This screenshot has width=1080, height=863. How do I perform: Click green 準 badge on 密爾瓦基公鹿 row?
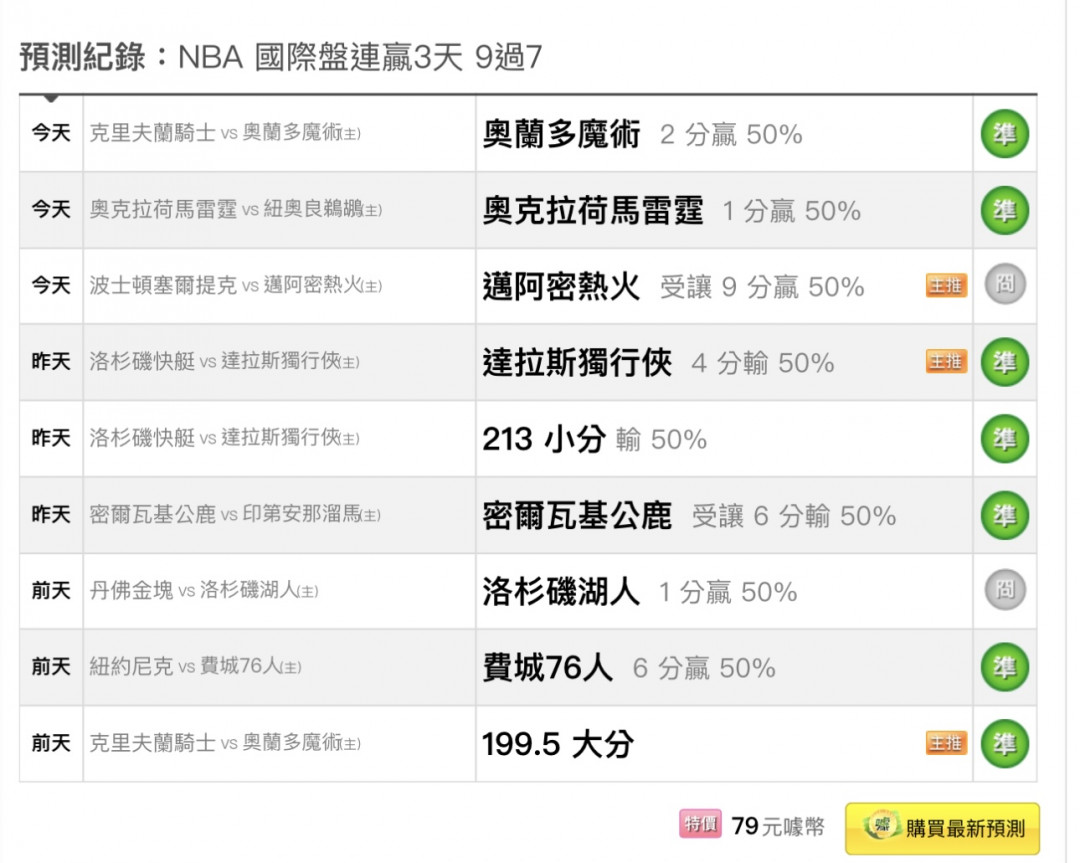1004,515
